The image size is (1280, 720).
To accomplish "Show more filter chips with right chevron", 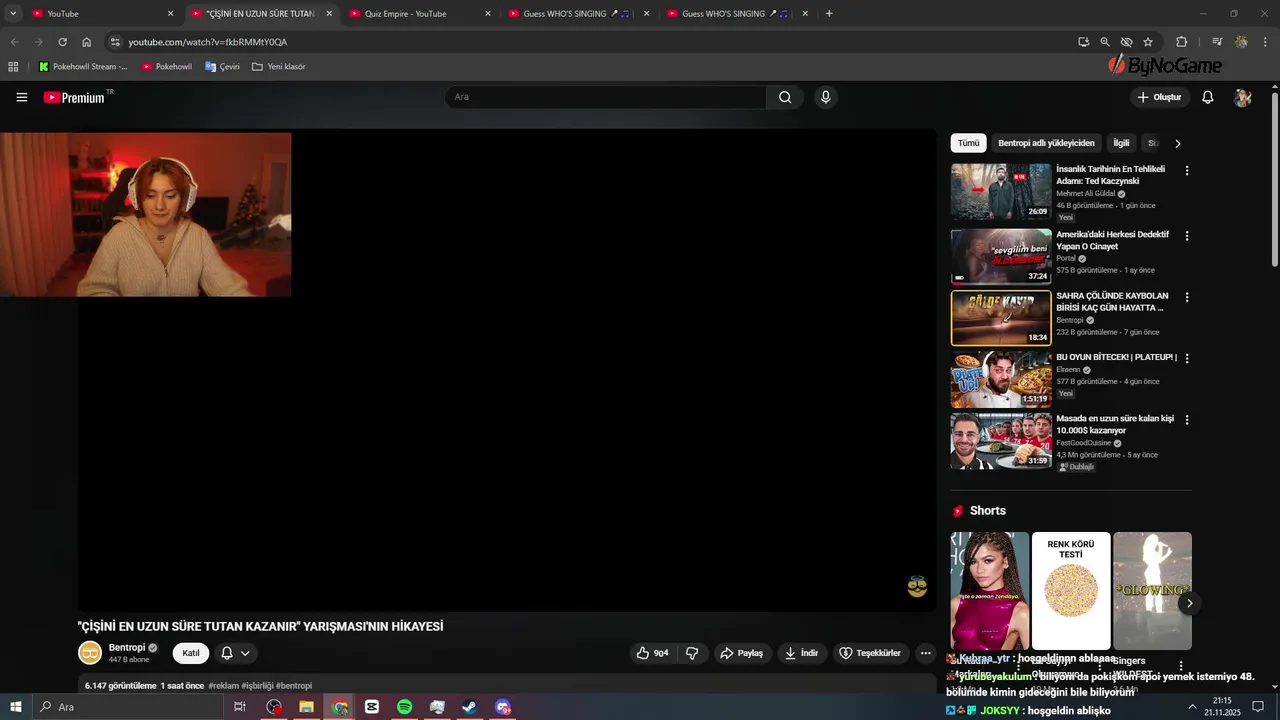I will (x=1177, y=144).
